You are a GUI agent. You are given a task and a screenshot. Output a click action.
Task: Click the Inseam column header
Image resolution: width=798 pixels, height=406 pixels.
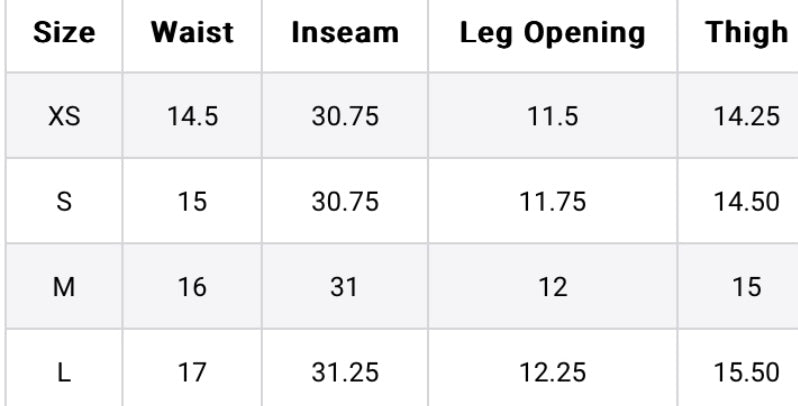(x=345, y=33)
